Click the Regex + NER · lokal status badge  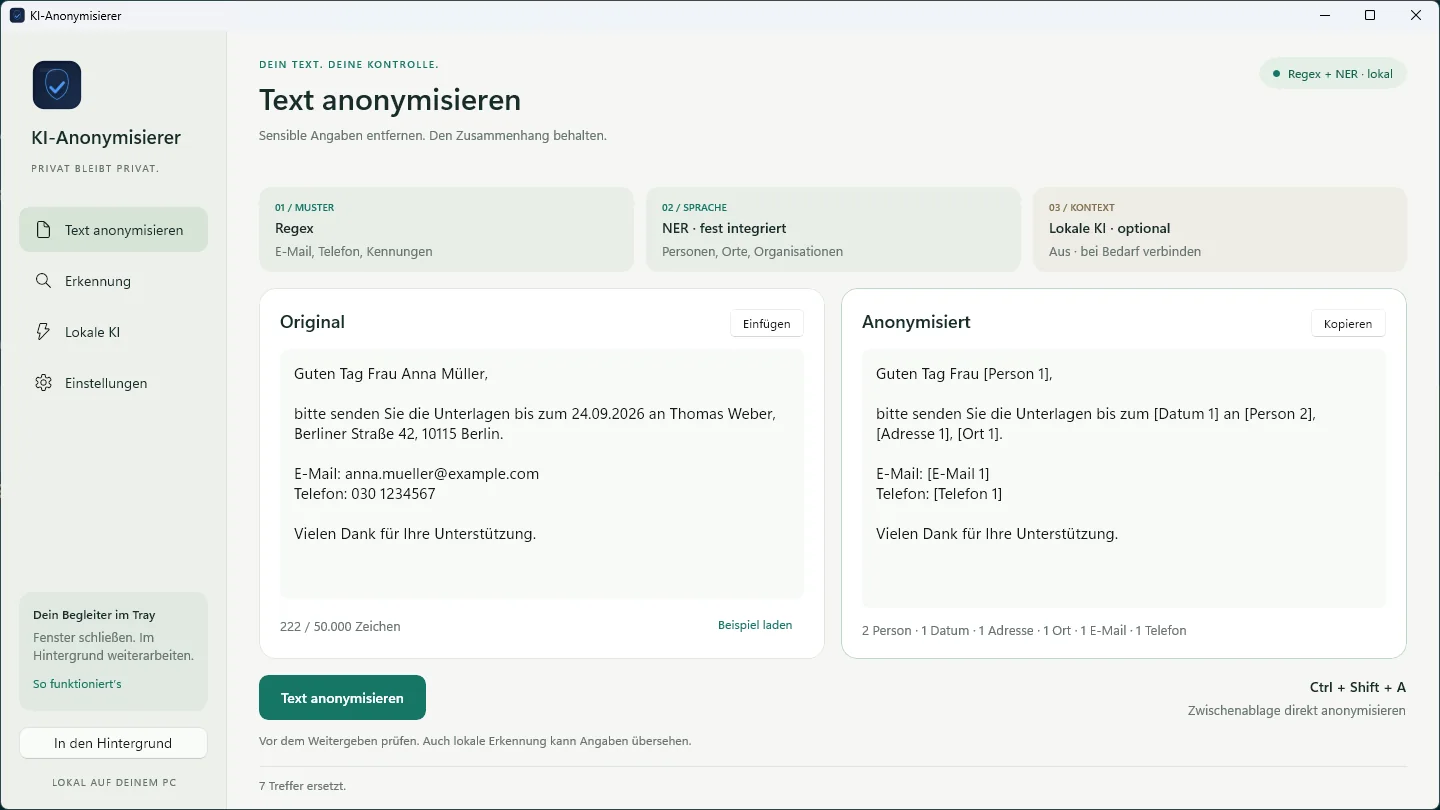[x=1333, y=74]
